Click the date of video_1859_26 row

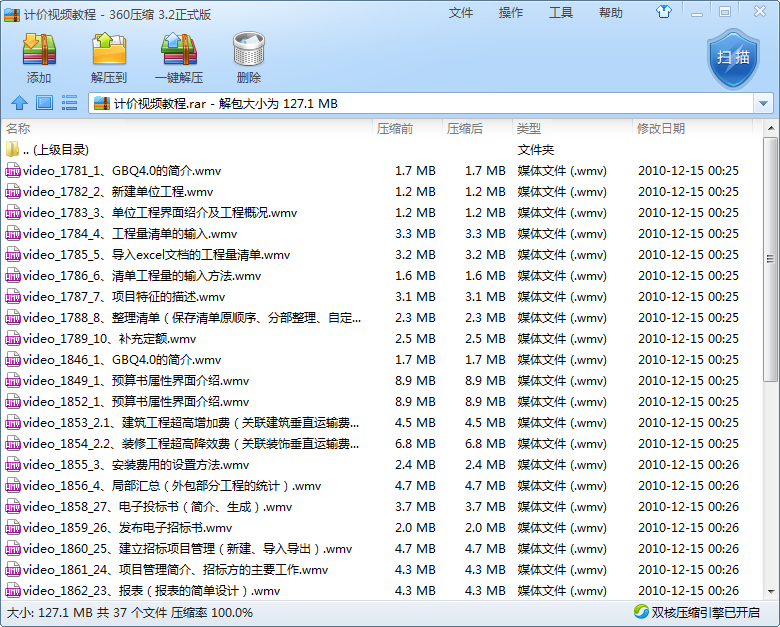click(x=688, y=527)
